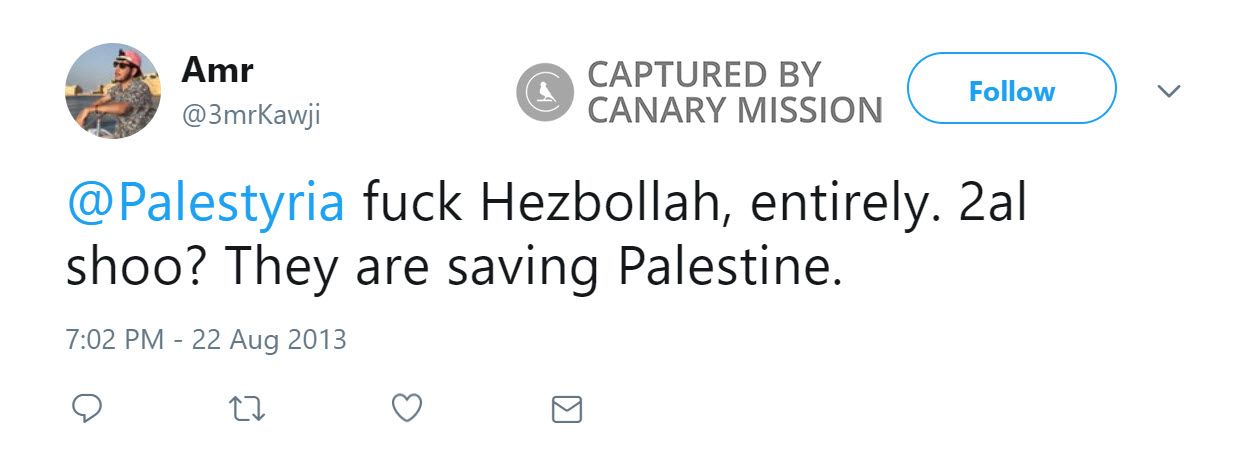Like the tweet with the heart icon
The width and height of the screenshot is (1248, 469).
click(x=406, y=408)
